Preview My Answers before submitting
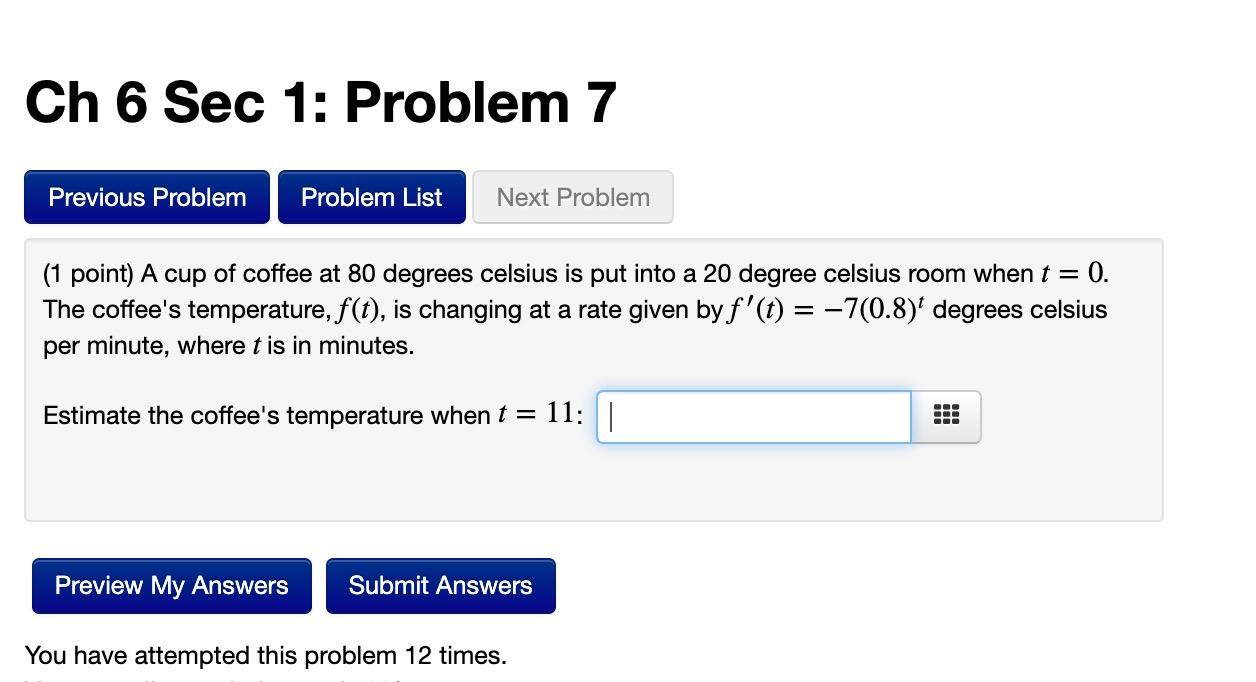This screenshot has height=682, width=1256. click(170, 585)
